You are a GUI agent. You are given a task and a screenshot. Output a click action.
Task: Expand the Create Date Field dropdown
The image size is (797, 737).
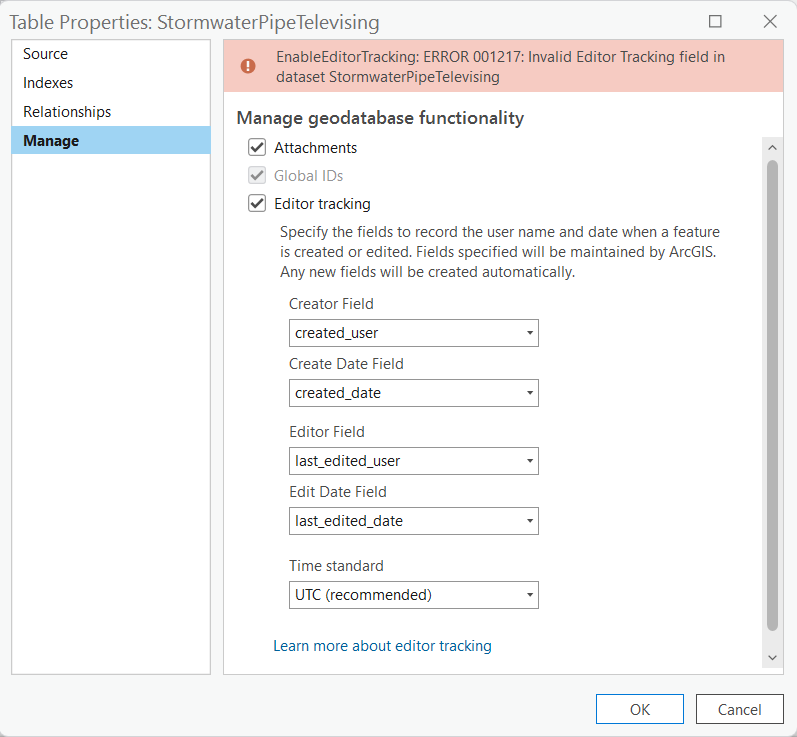414,393
